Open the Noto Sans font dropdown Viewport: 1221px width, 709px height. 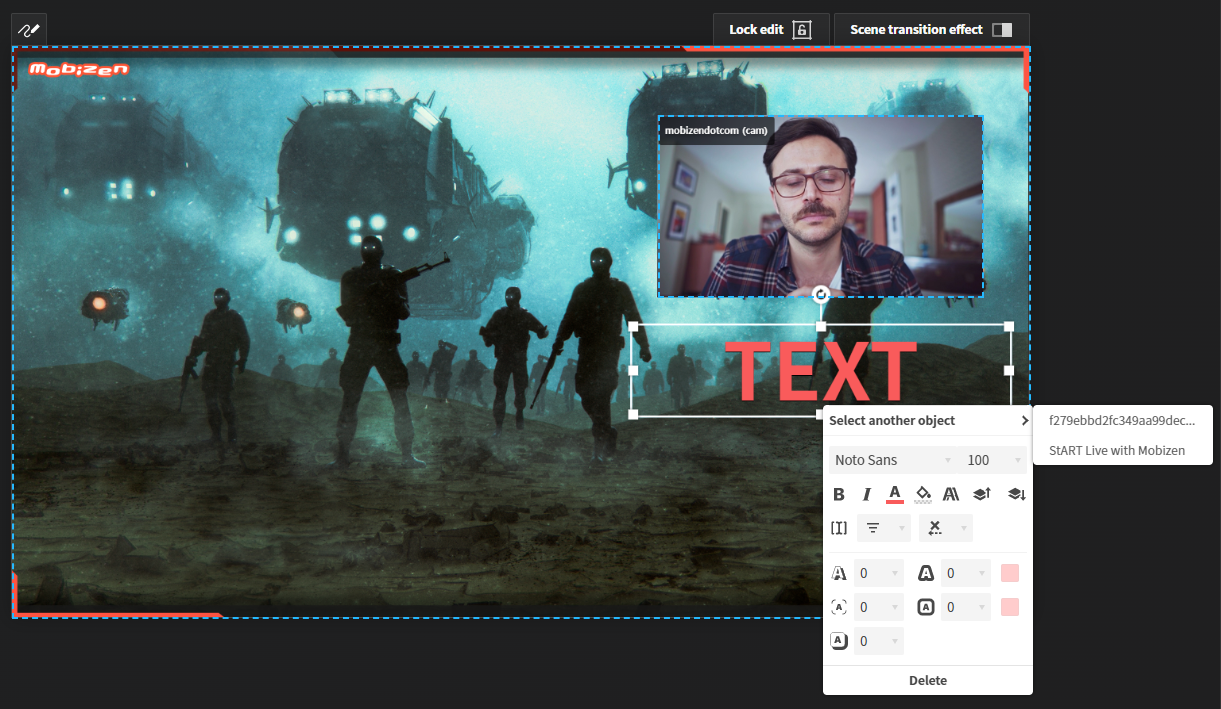point(893,460)
